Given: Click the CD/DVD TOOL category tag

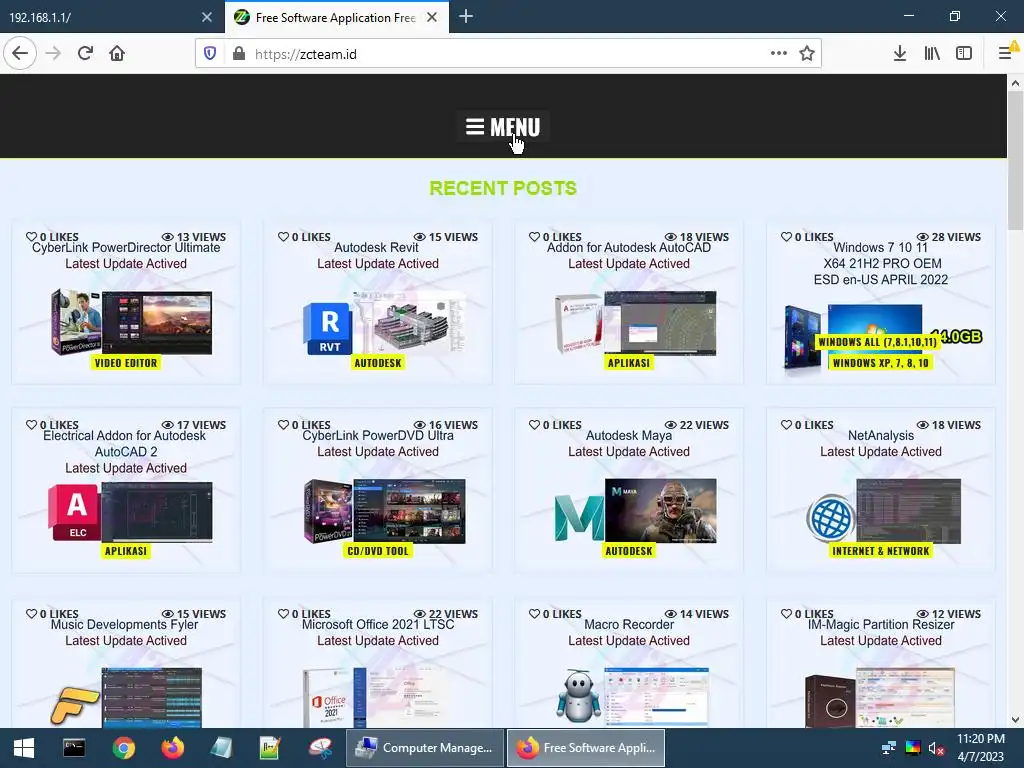Looking at the screenshot, I should point(377,551).
